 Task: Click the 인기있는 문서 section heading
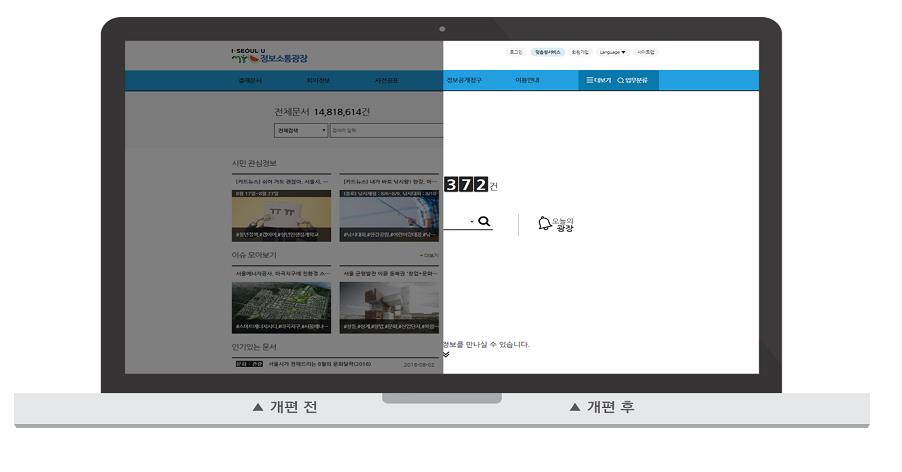(254, 347)
